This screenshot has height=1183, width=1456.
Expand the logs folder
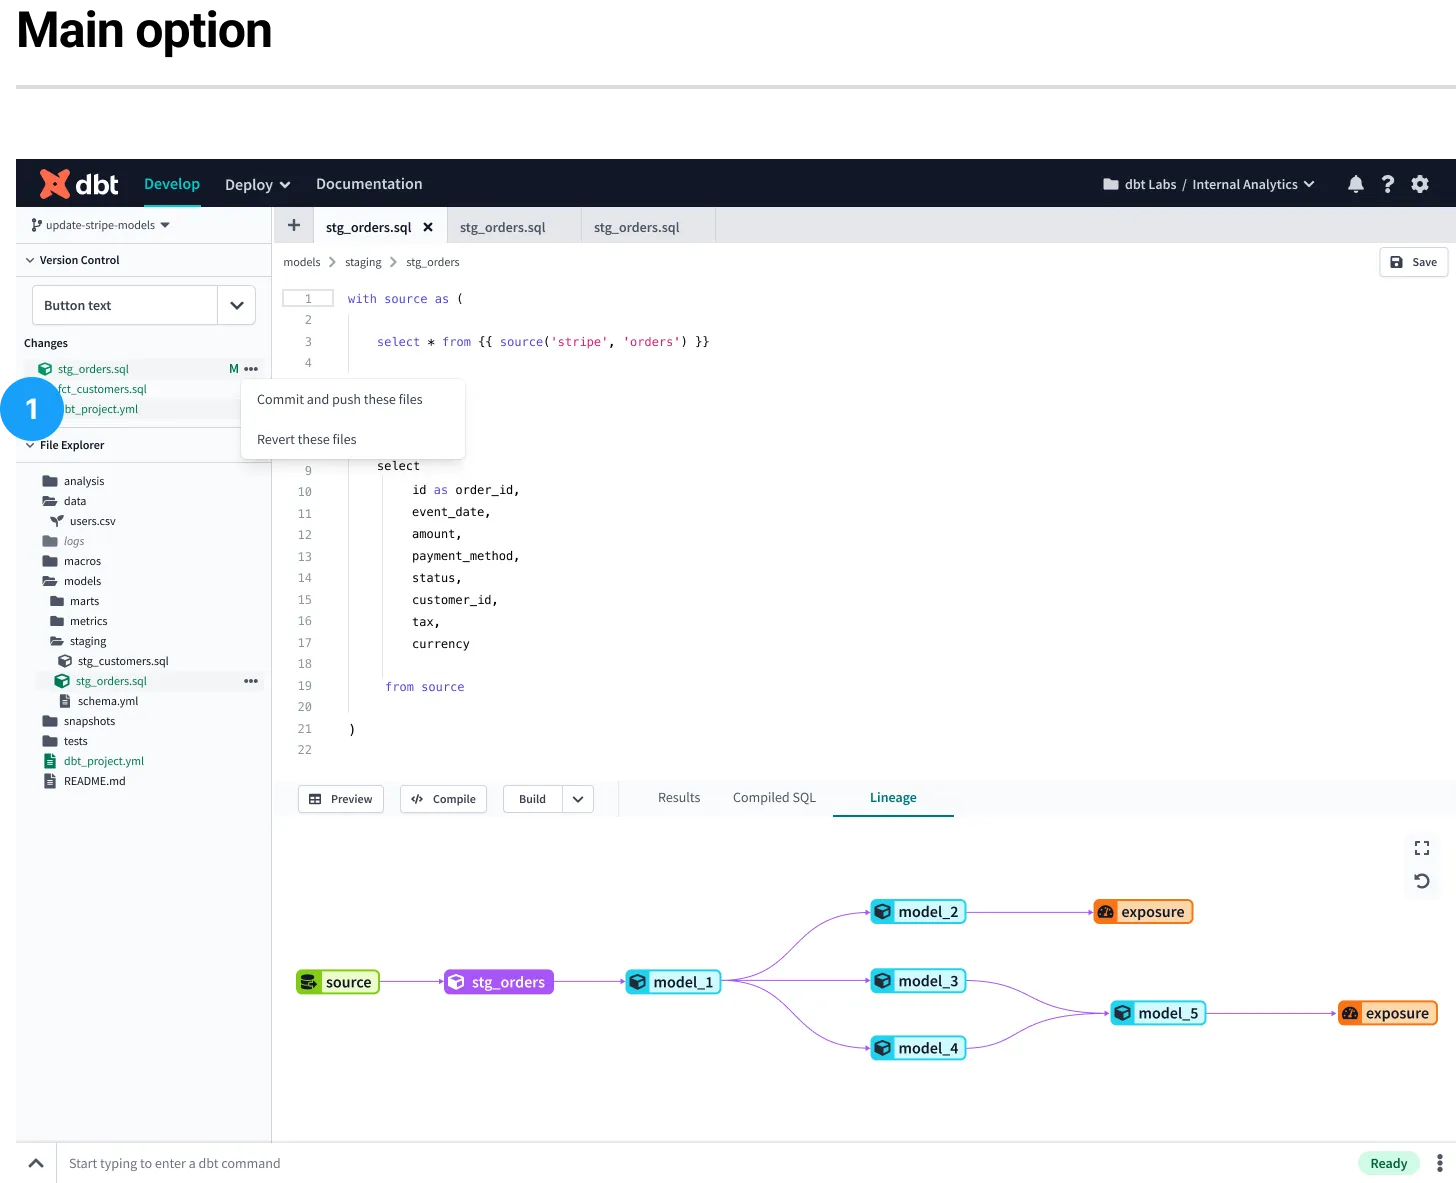point(63,541)
